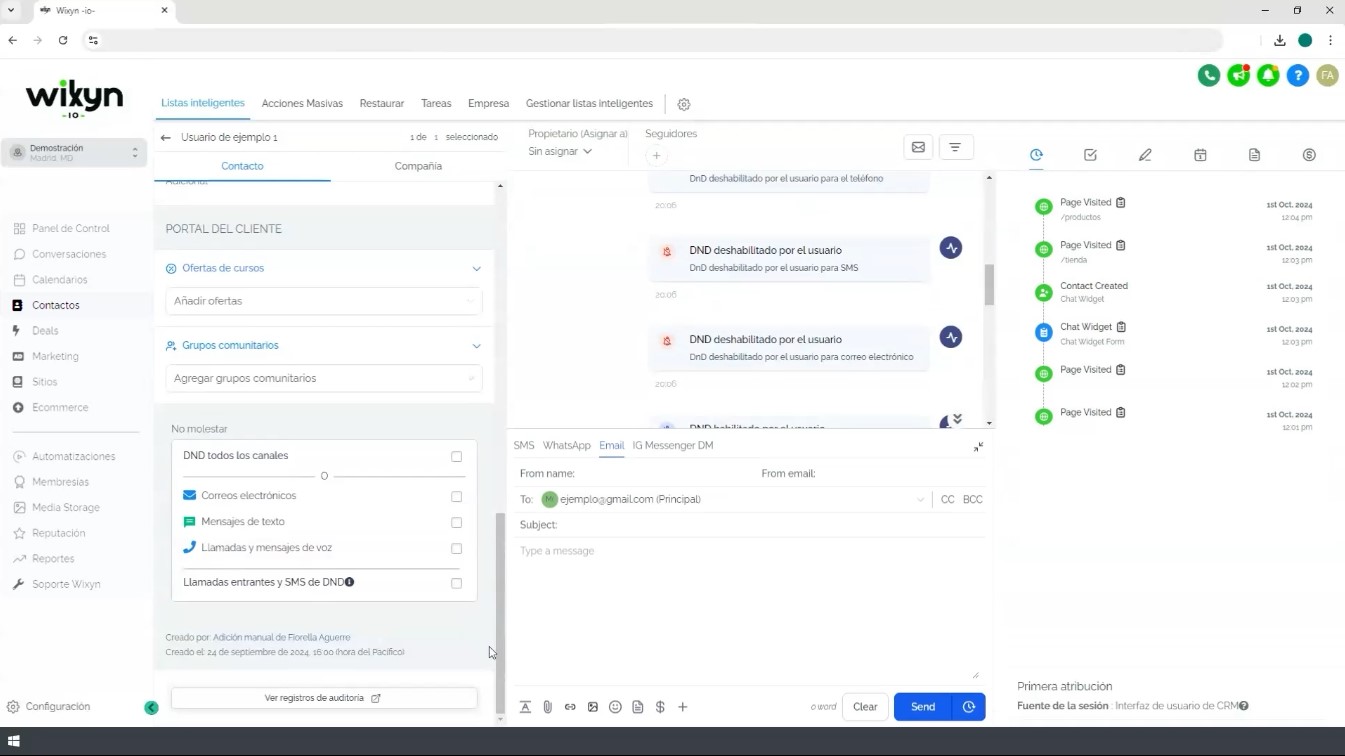Collapse the Ofertas de cursos section
1345x756 pixels.
point(476,269)
